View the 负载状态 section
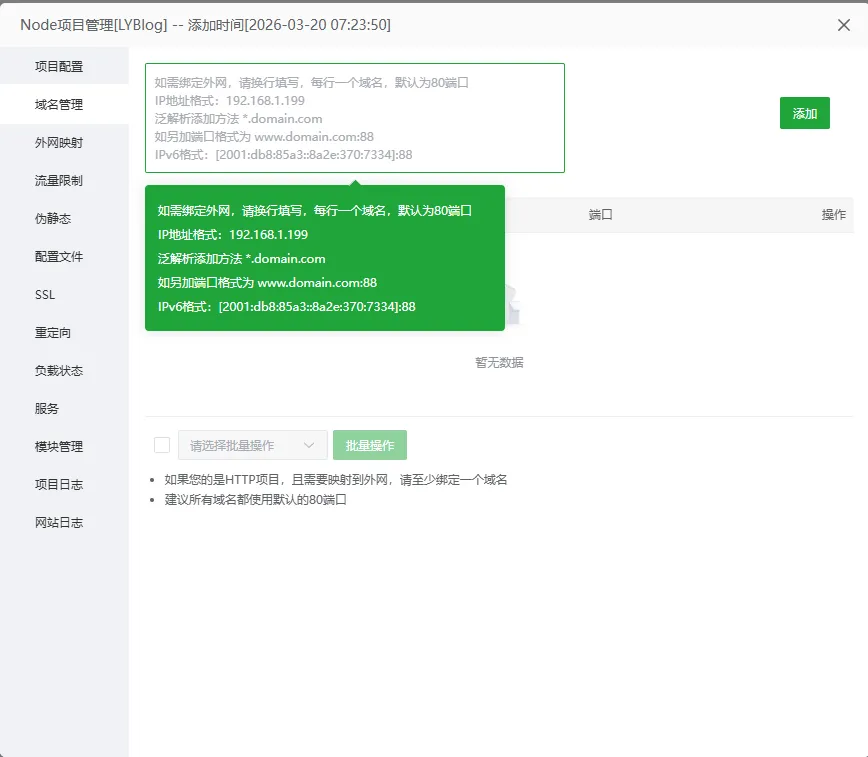Viewport: 868px width, 757px height. pos(59,371)
